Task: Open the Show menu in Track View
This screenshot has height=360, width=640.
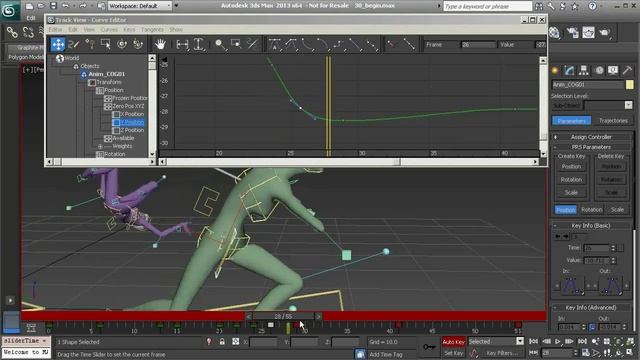Action: point(176,29)
